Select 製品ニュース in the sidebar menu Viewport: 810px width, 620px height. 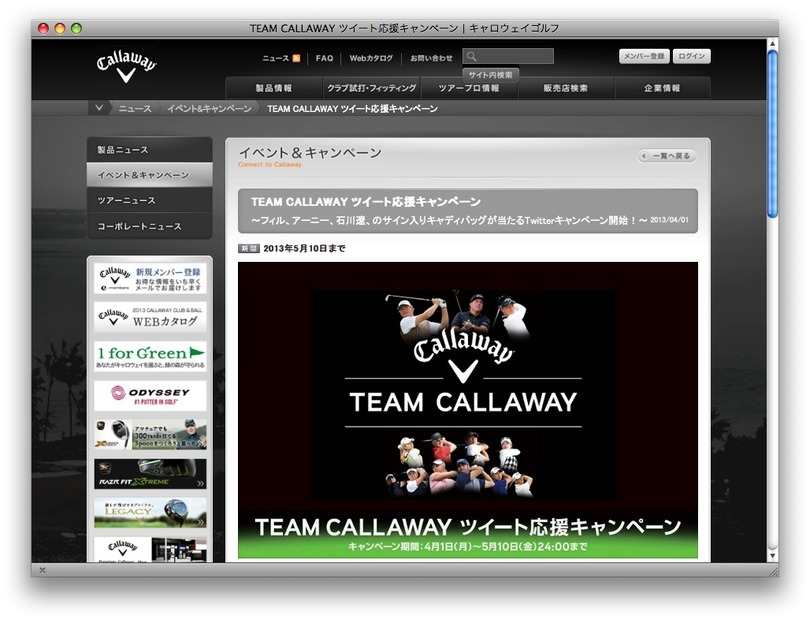point(150,150)
